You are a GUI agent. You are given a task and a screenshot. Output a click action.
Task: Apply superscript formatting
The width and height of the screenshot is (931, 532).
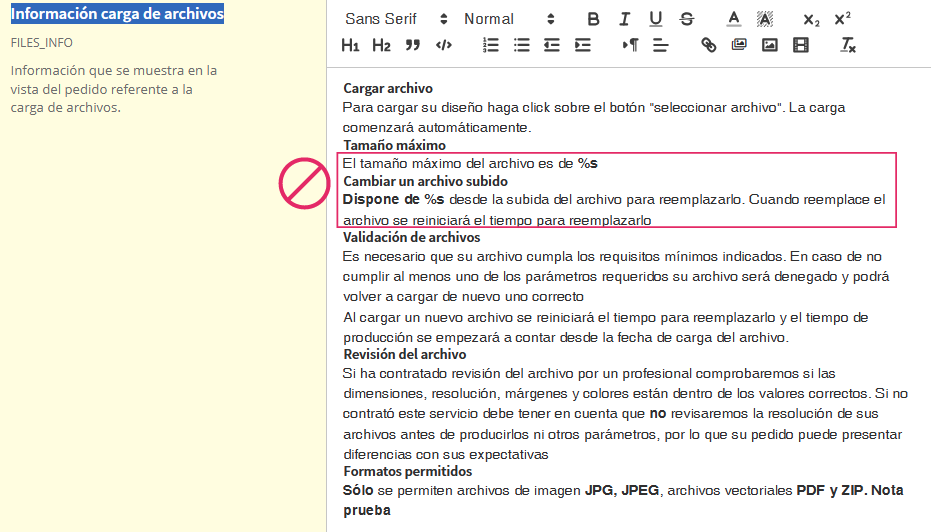tap(842, 19)
